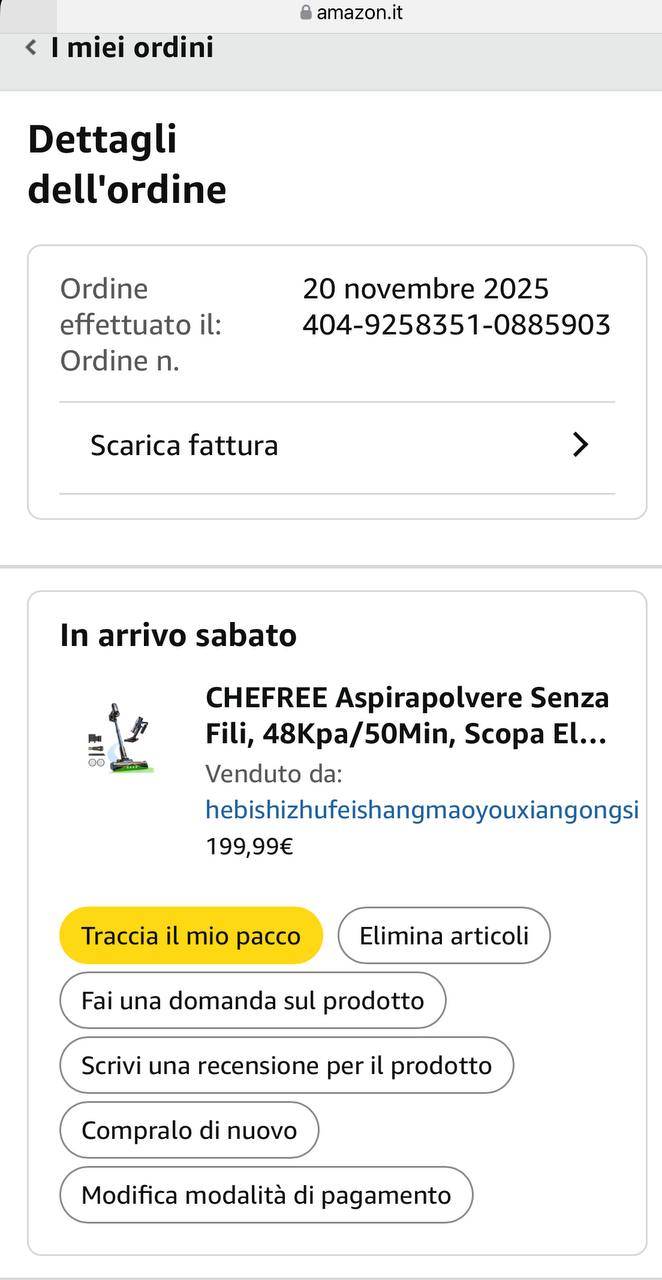Screen dimensions: 662x1280
Task: Expand the Scarica fattura chevron arrow
Action: click(580, 445)
